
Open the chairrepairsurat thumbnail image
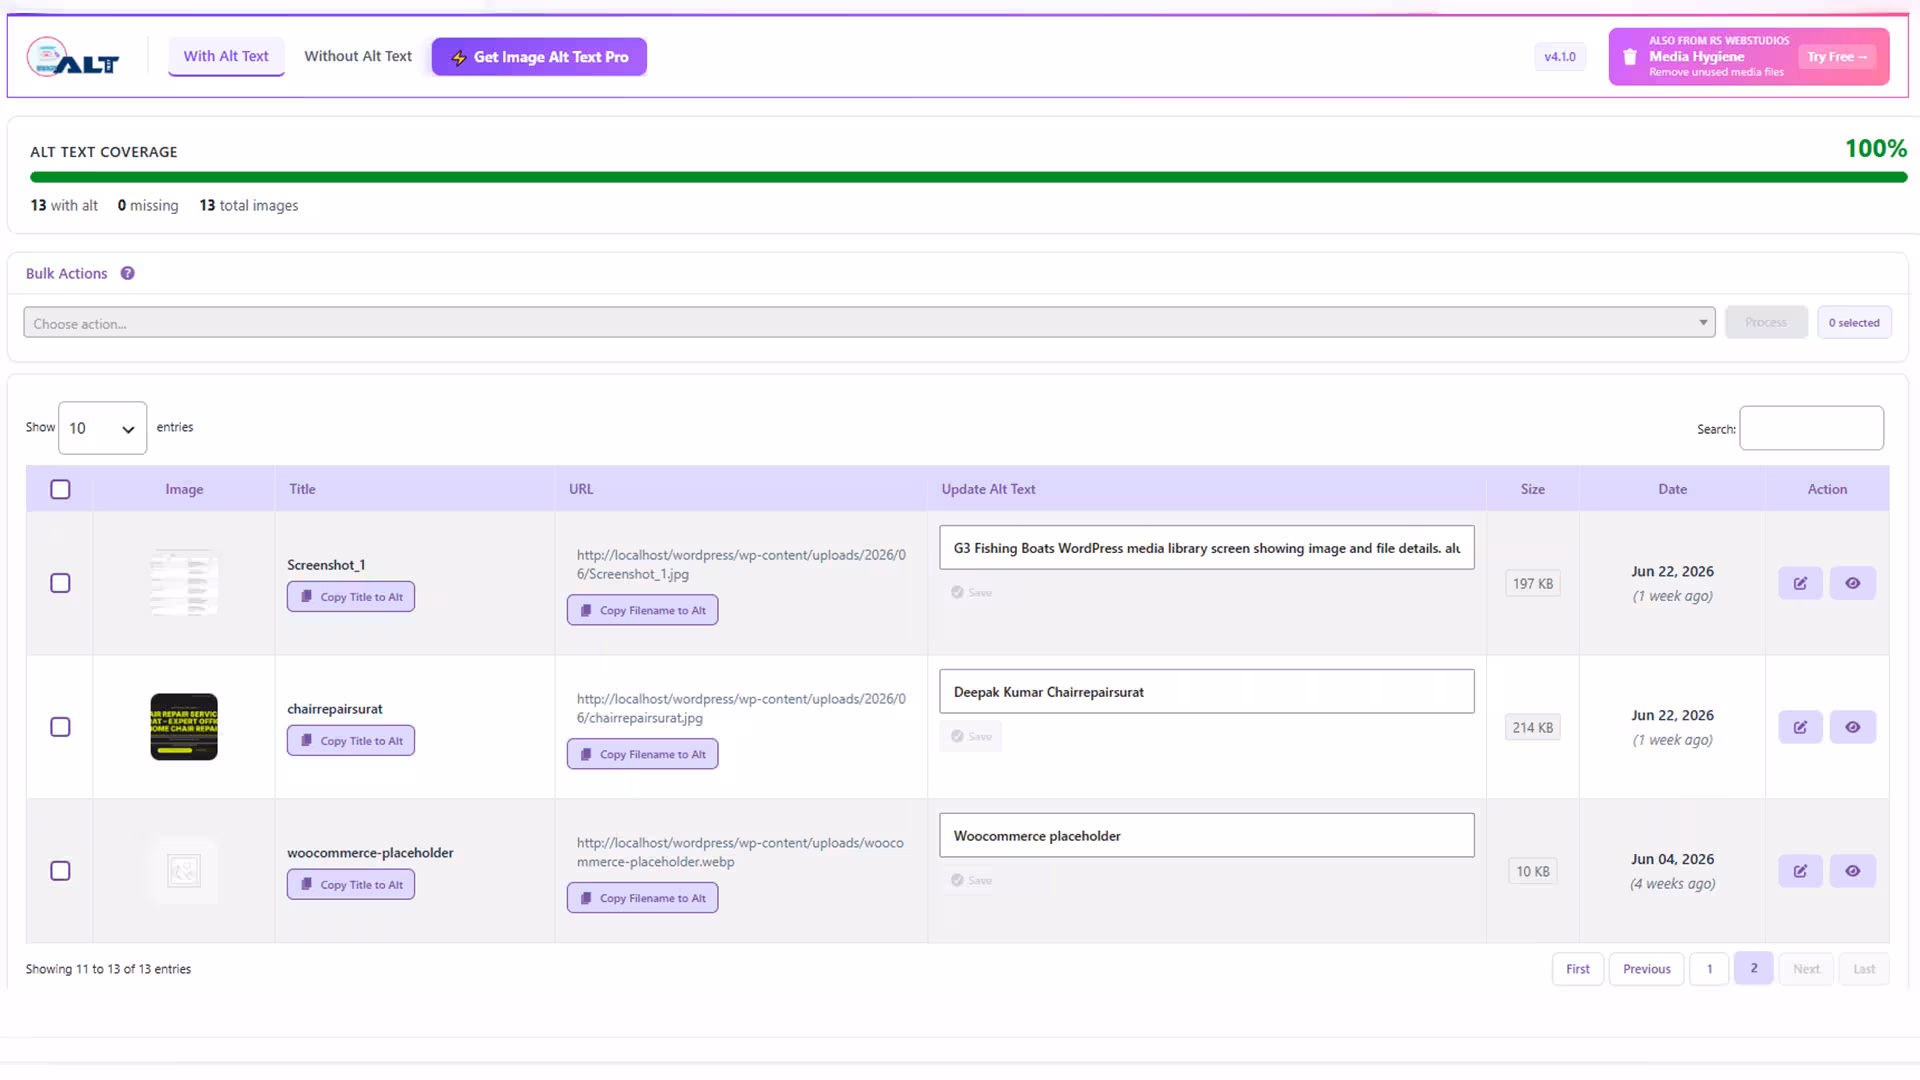tap(184, 727)
